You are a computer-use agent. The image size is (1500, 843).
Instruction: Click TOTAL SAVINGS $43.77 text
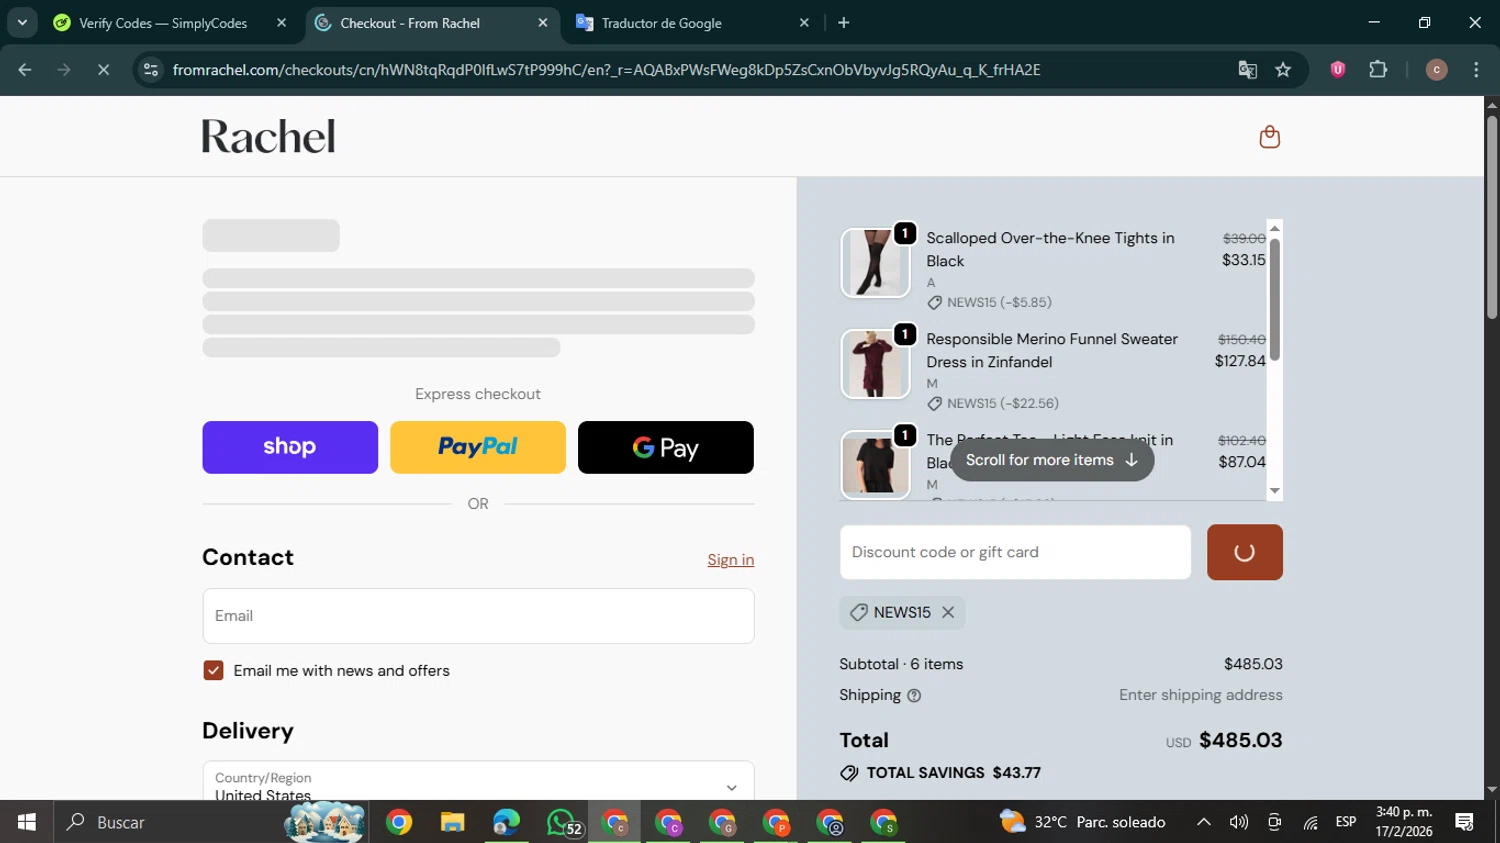pos(953,773)
